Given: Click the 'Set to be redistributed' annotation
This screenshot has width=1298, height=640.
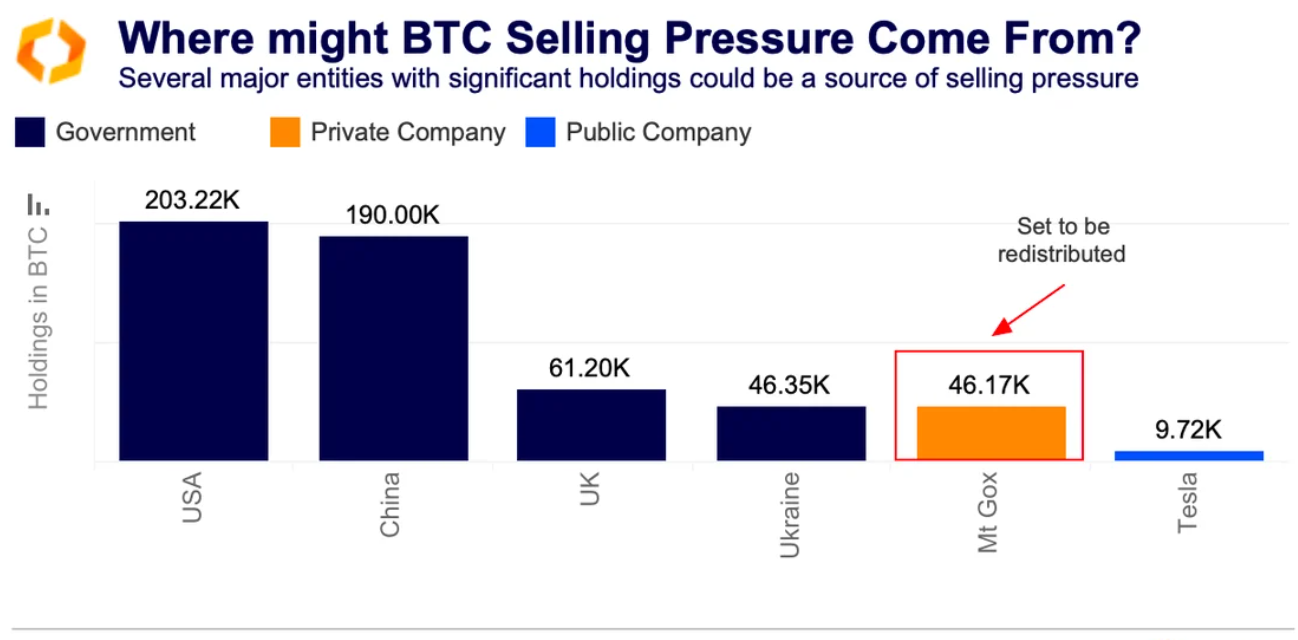Looking at the screenshot, I should coord(1062,240).
